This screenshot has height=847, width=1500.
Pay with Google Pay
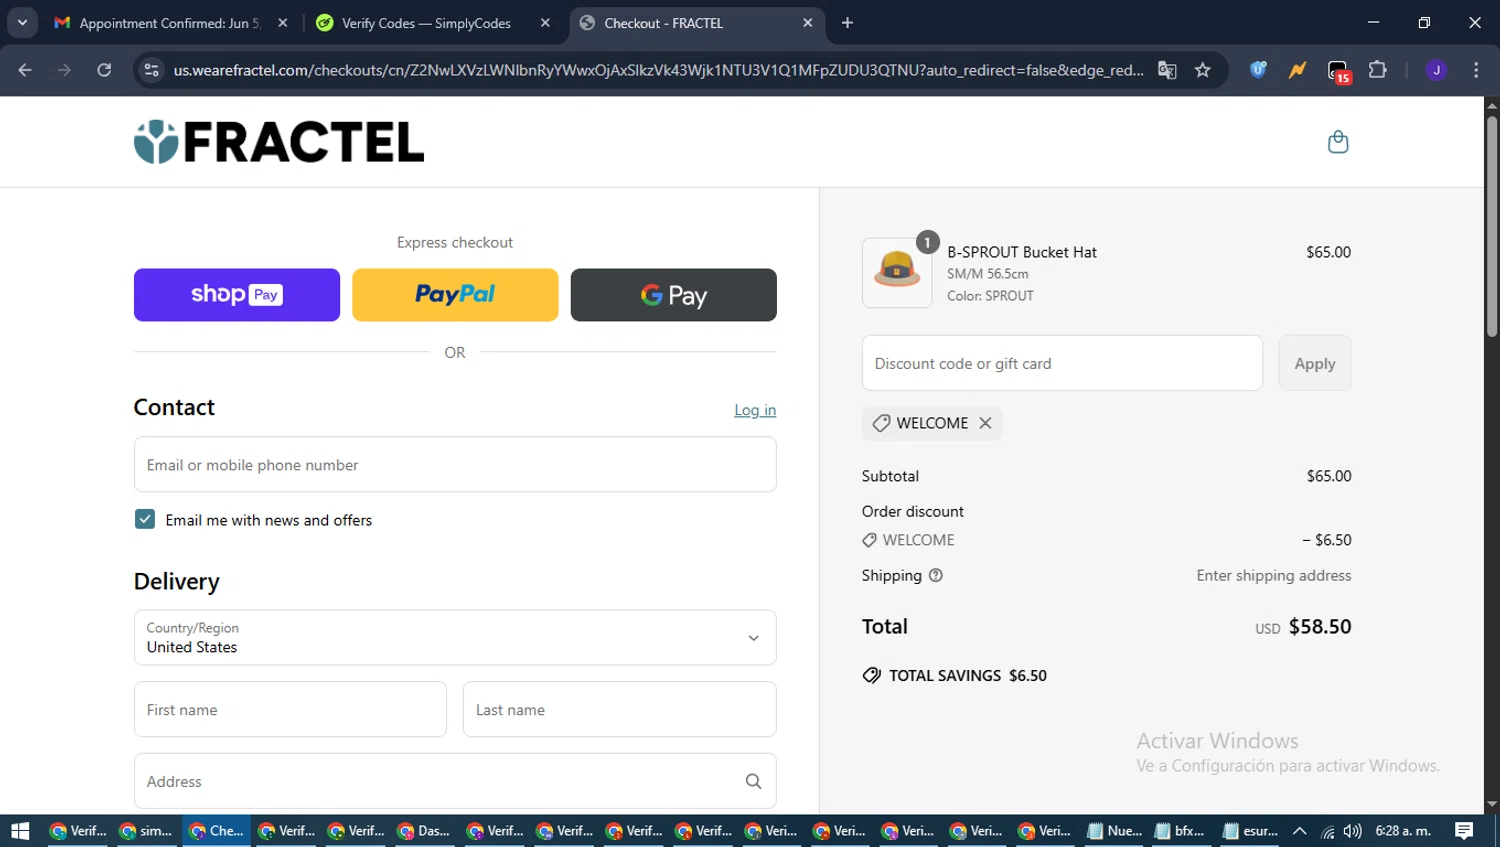pyautogui.click(x=674, y=295)
